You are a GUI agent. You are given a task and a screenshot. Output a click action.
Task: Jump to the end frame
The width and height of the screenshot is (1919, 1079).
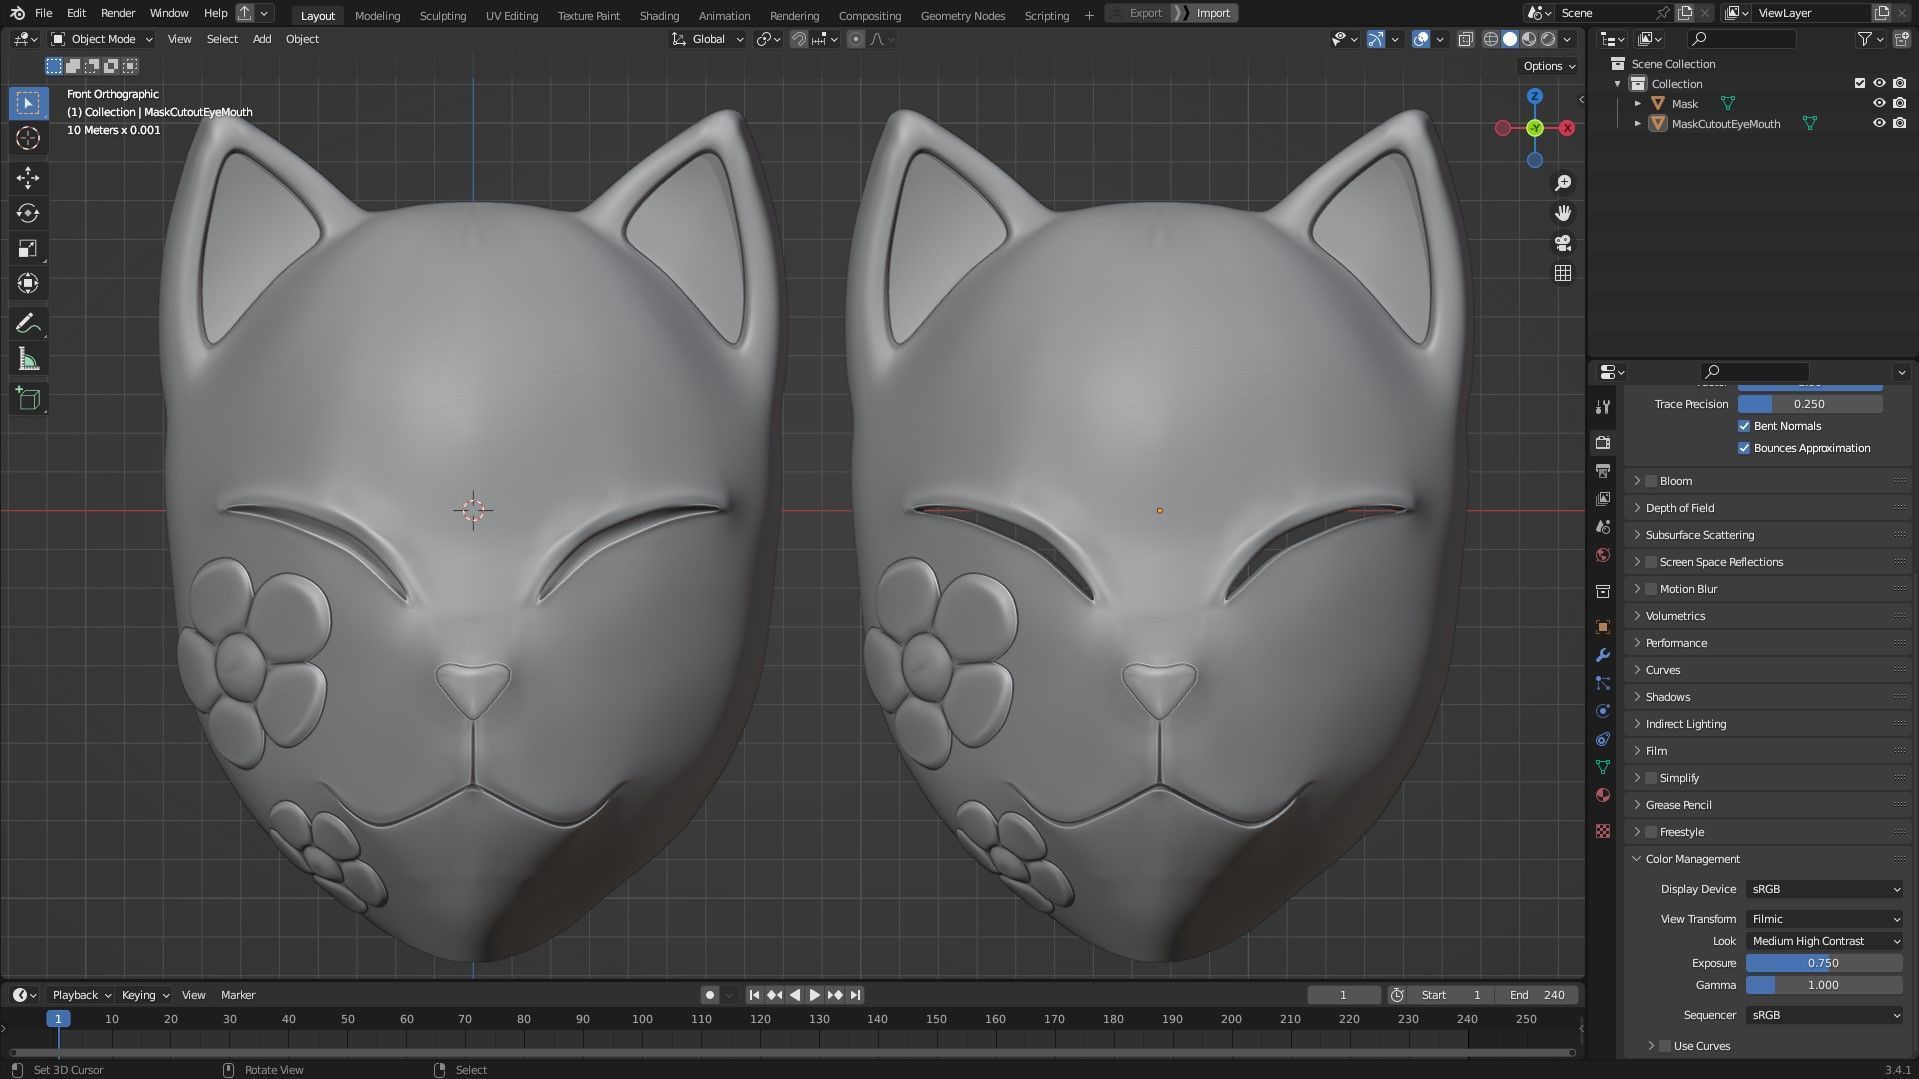tap(855, 995)
